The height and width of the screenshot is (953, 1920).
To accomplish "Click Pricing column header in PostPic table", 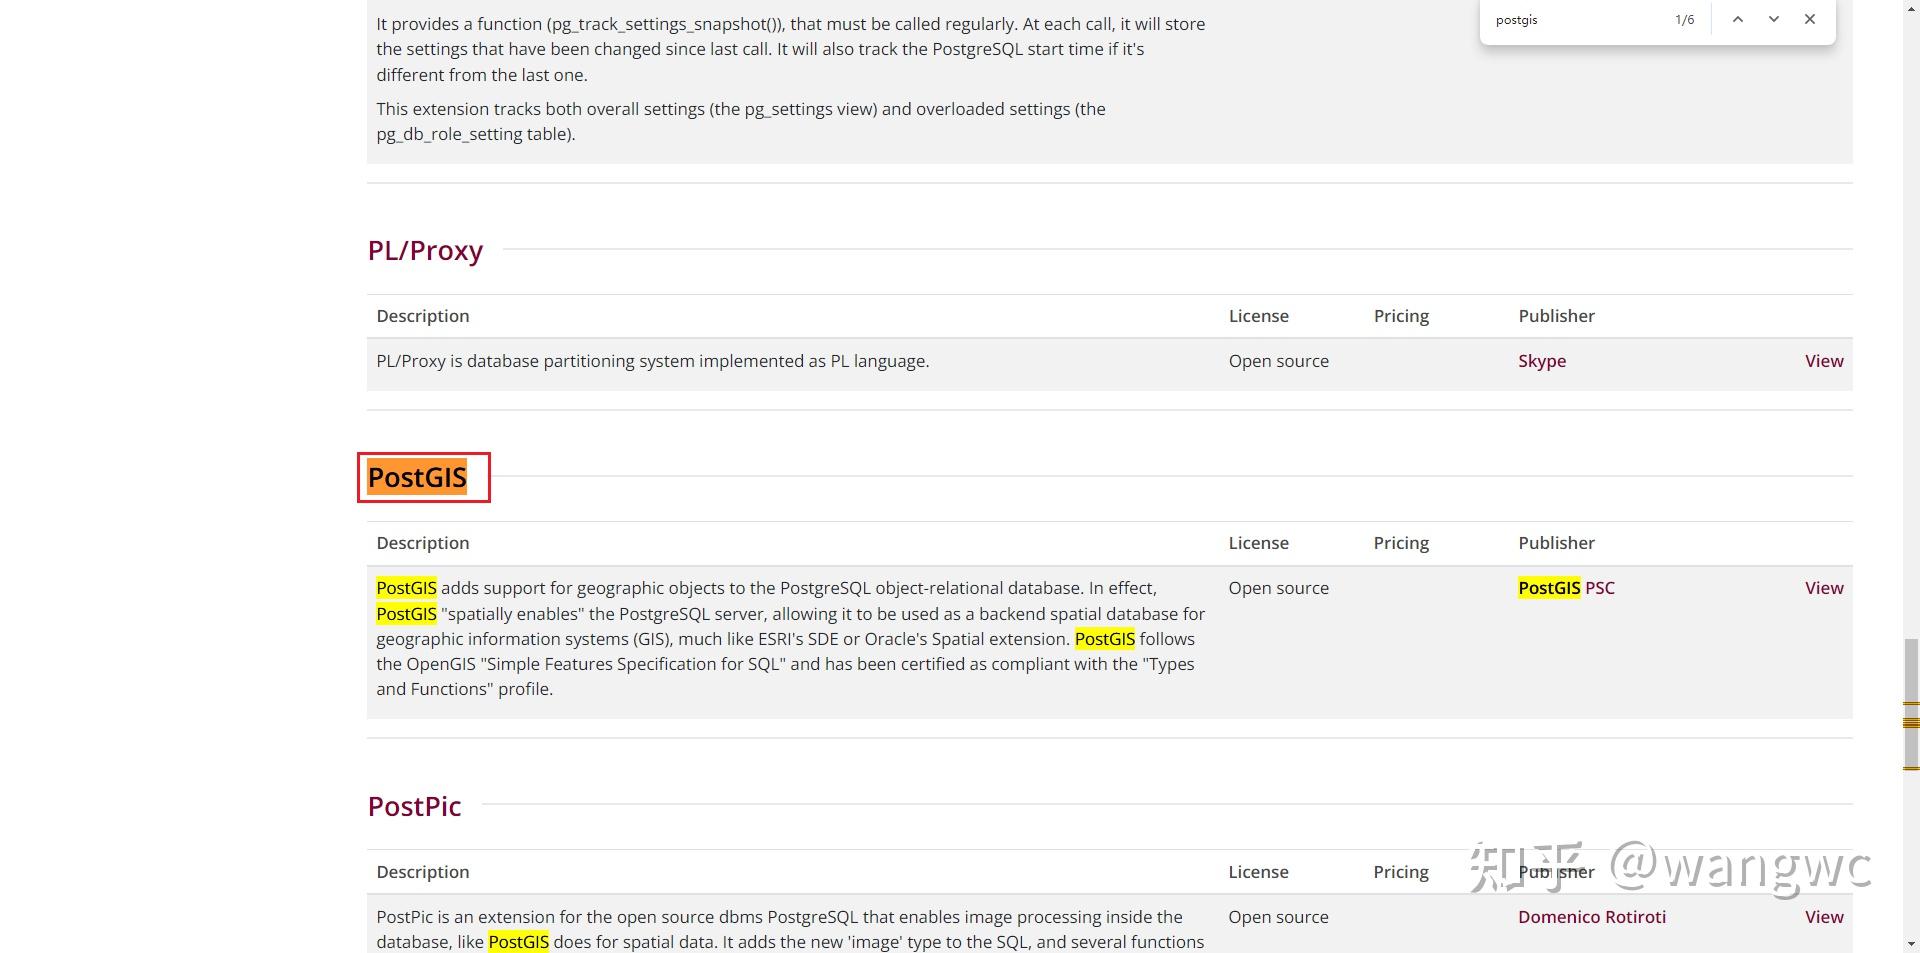I will coord(1401,872).
